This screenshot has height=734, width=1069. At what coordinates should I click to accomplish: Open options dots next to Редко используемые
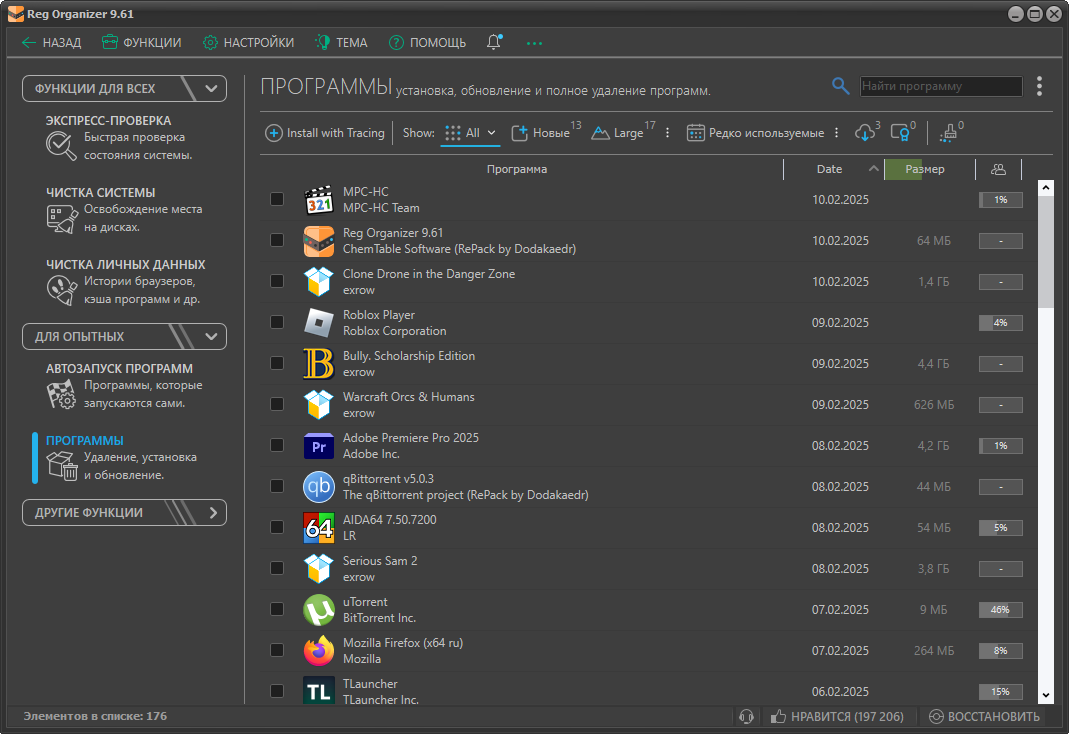point(837,133)
